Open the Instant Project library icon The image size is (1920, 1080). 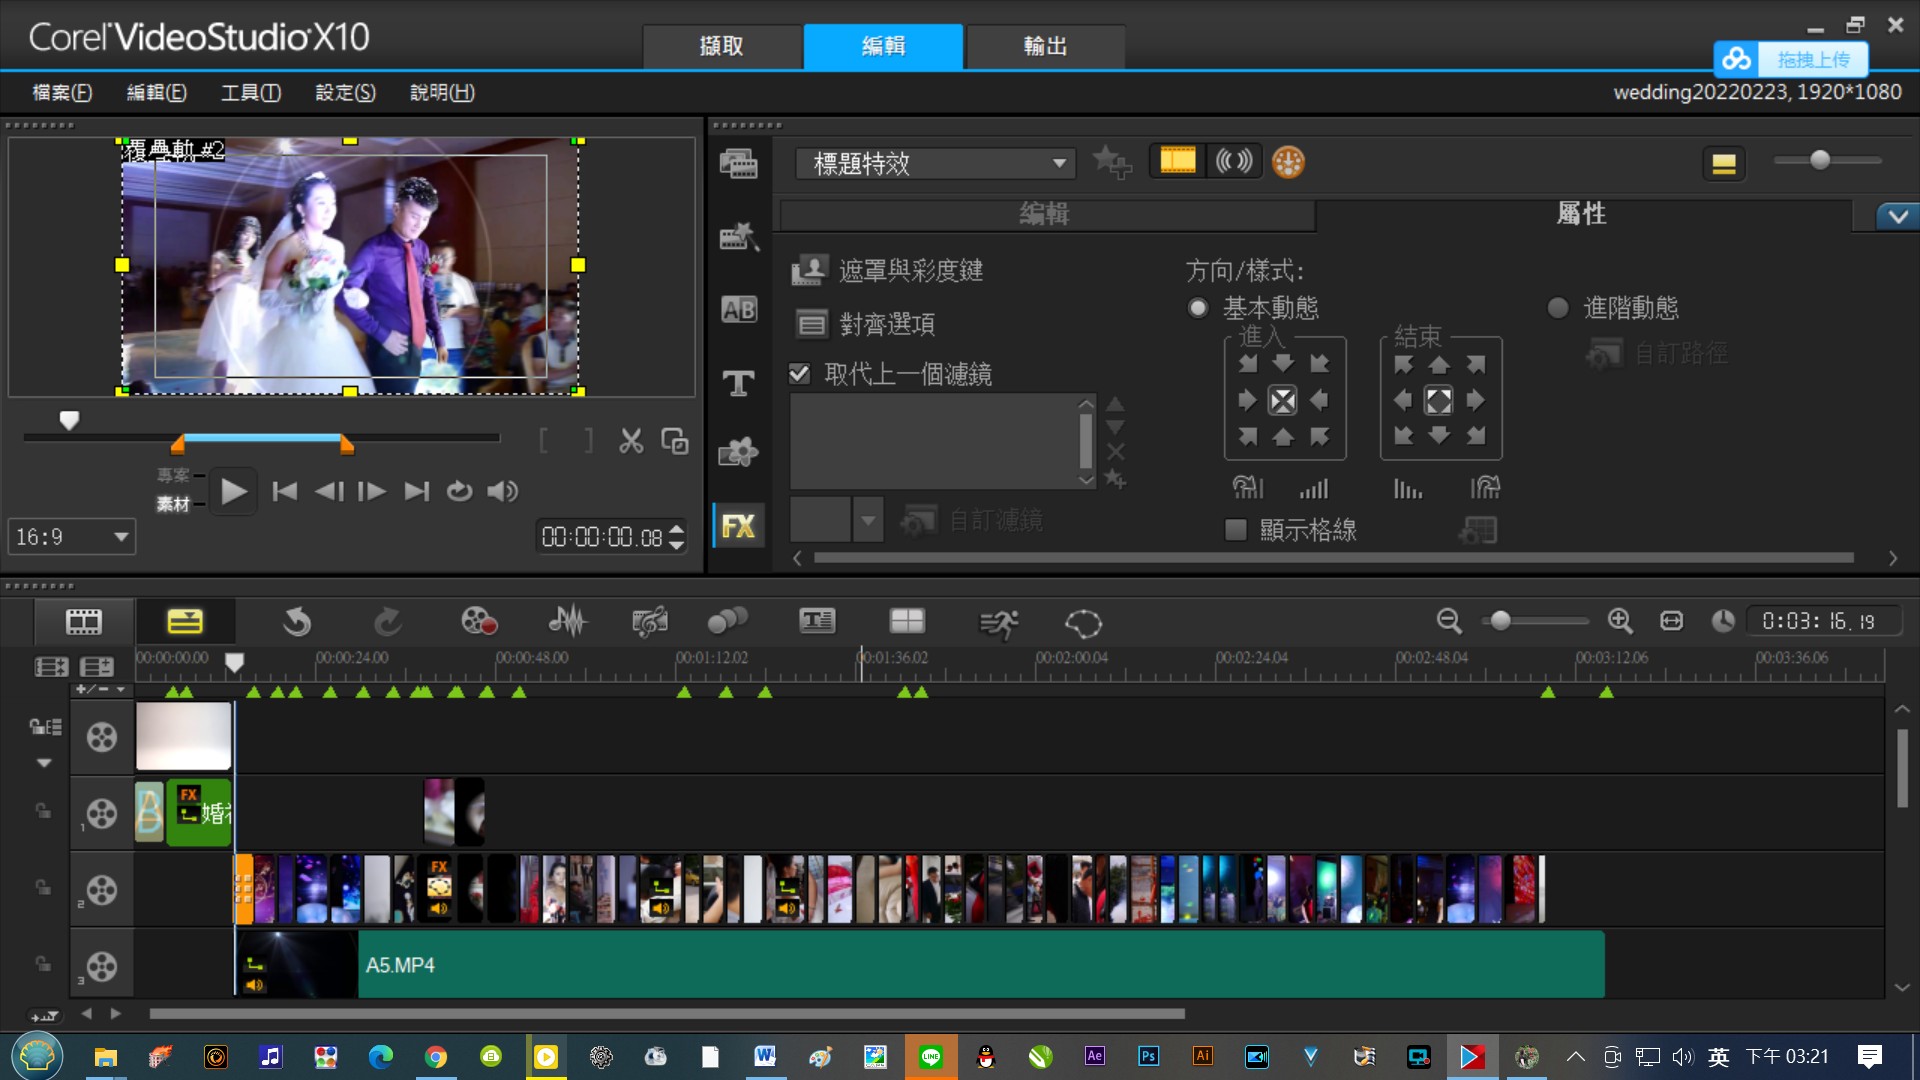(738, 236)
